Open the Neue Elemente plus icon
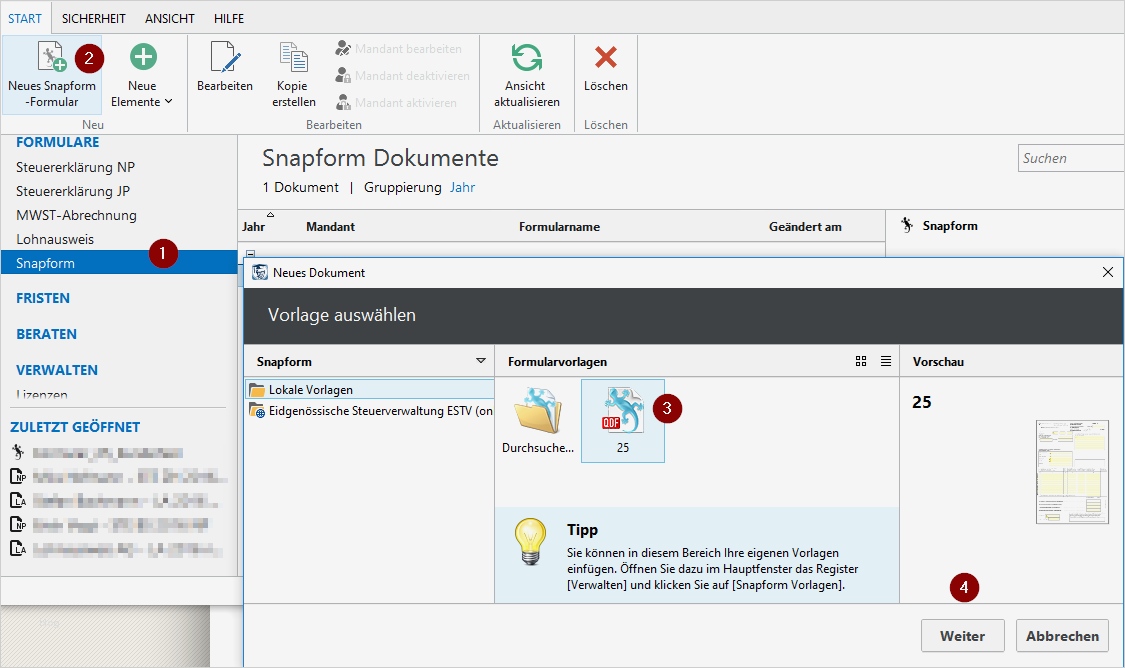 click(143, 57)
